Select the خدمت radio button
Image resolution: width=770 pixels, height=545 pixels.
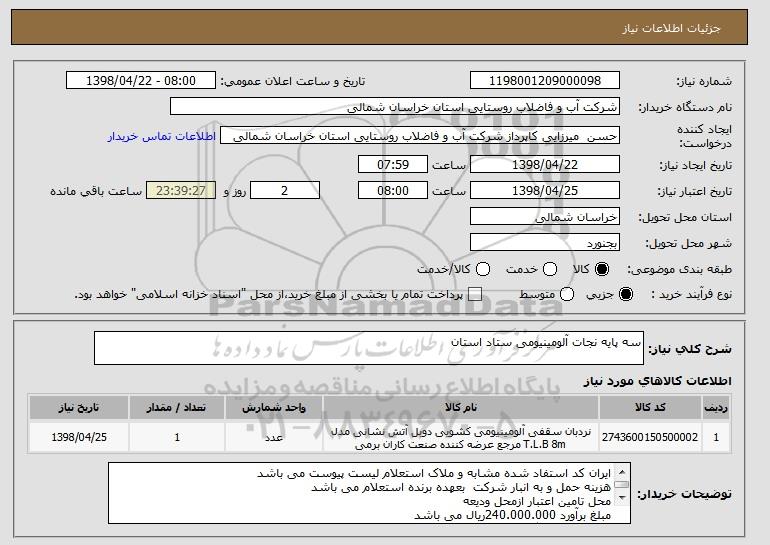[x=550, y=269]
